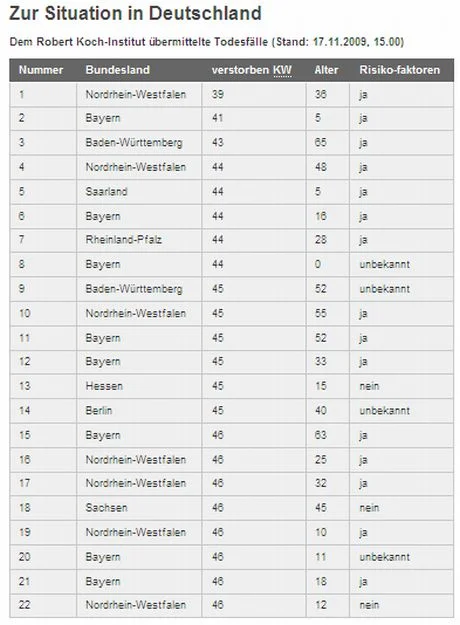This screenshot has height=625, width=460.
Task: Click the dotted-underlined 'KW' abbreviation
Action: pyautogui.click(x=282, y=70)
